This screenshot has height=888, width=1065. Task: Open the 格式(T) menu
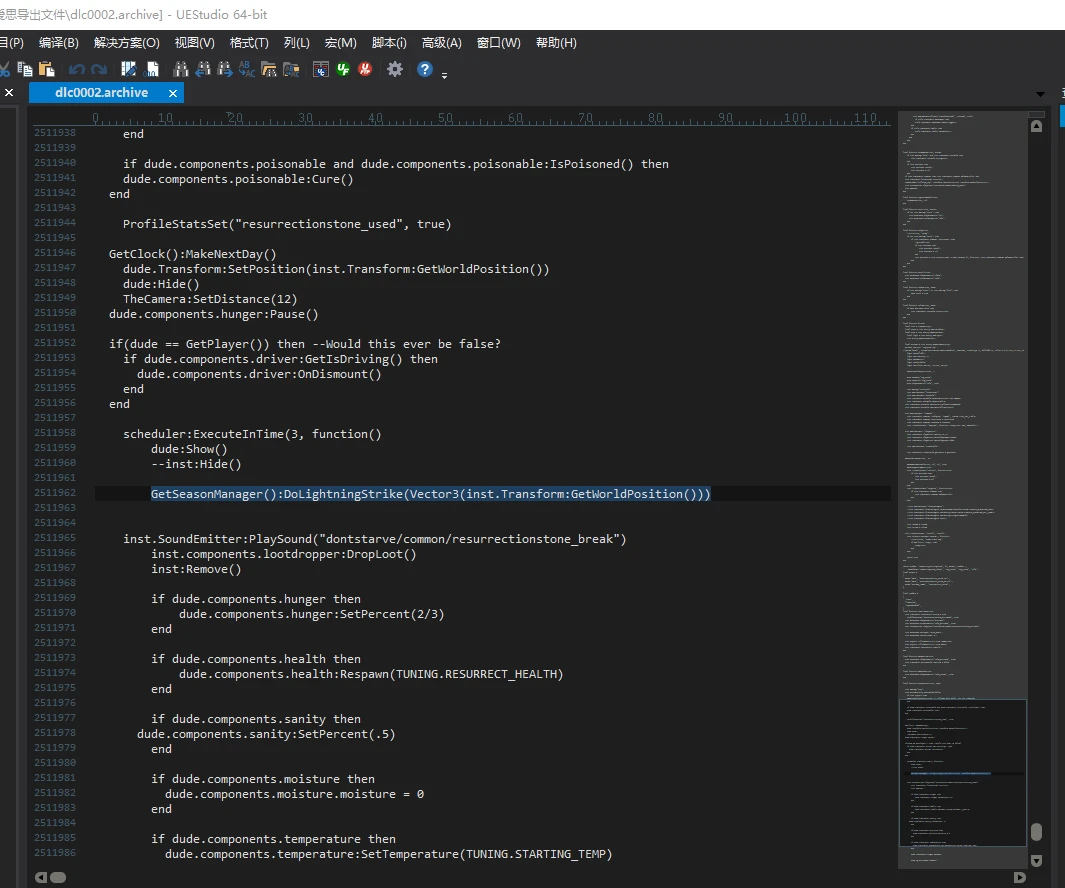pyautogui.click(x=249, y=43)
